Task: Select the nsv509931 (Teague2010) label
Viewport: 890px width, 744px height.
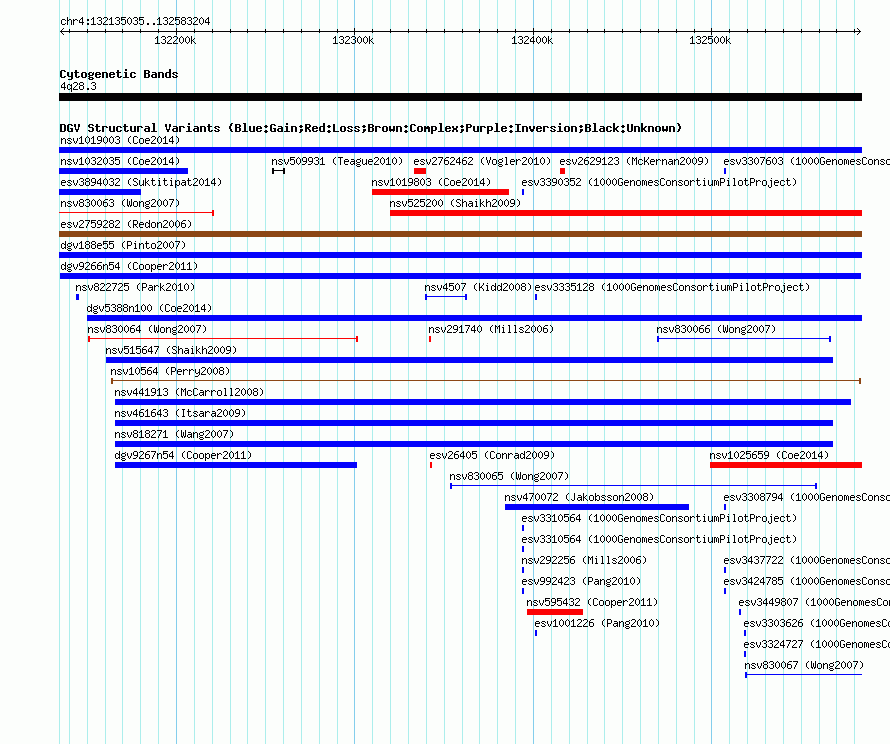Action: point(337,161)
